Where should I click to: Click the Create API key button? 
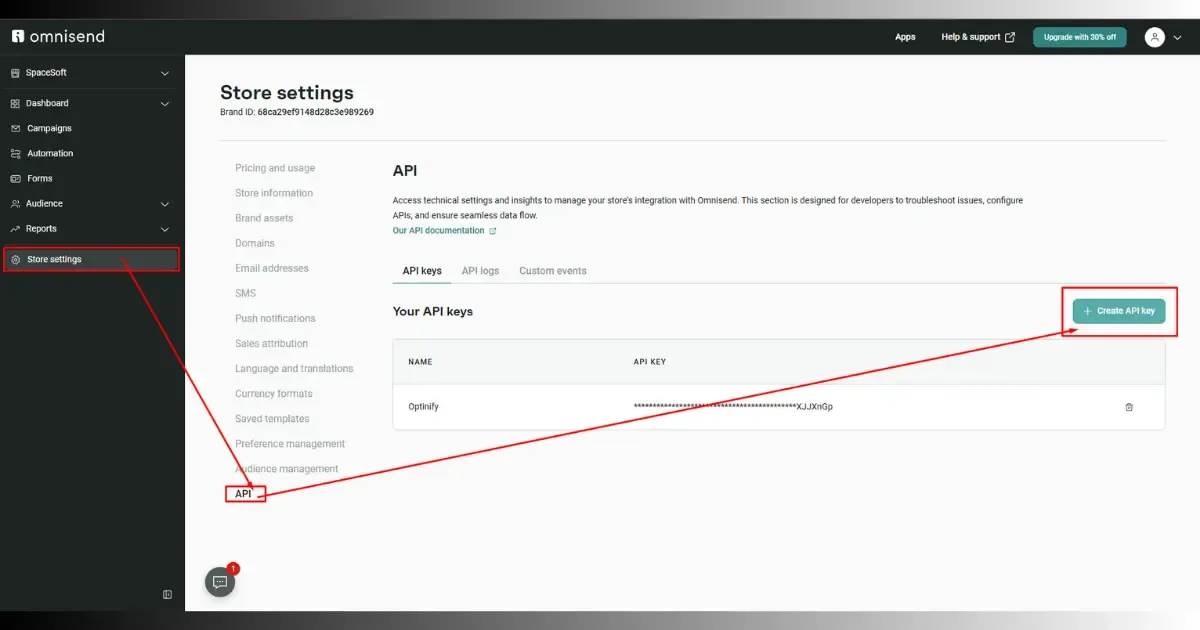[x=1119, y=311]
